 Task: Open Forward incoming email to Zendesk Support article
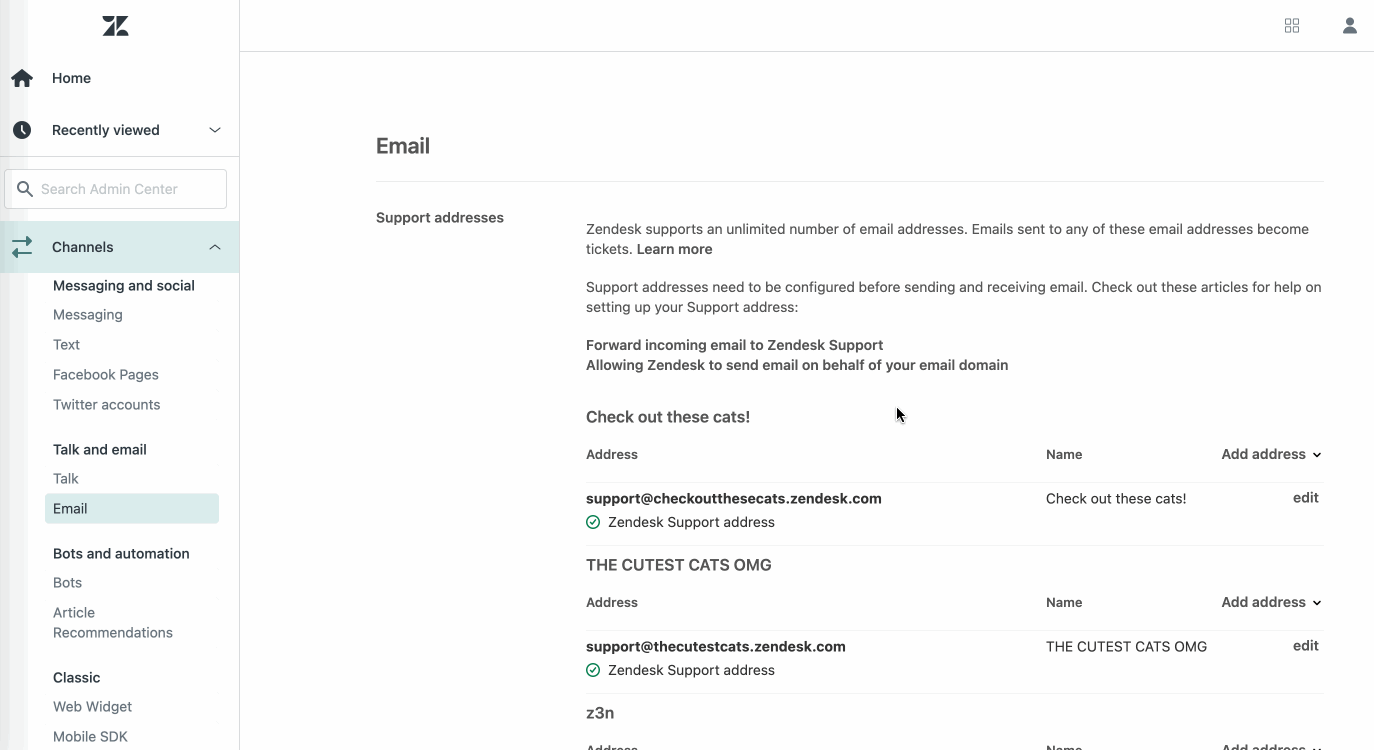734,344
